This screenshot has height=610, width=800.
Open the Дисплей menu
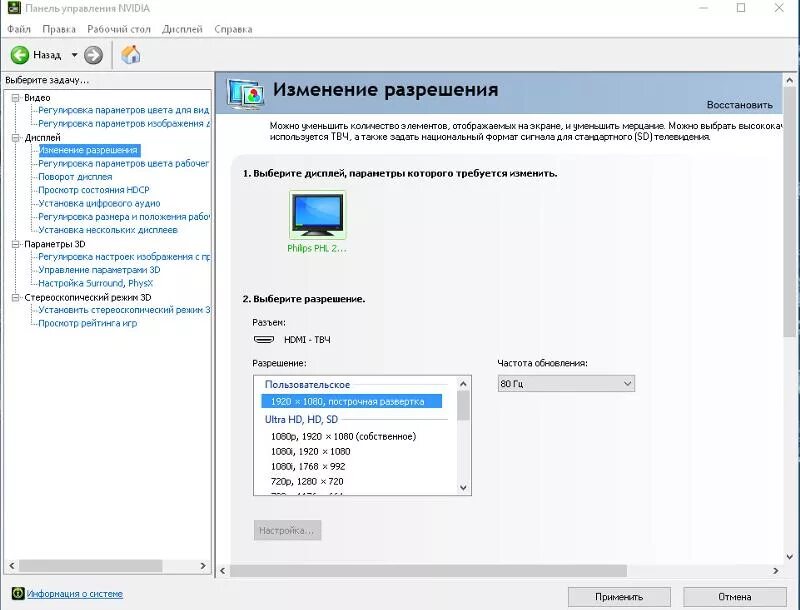182,29
